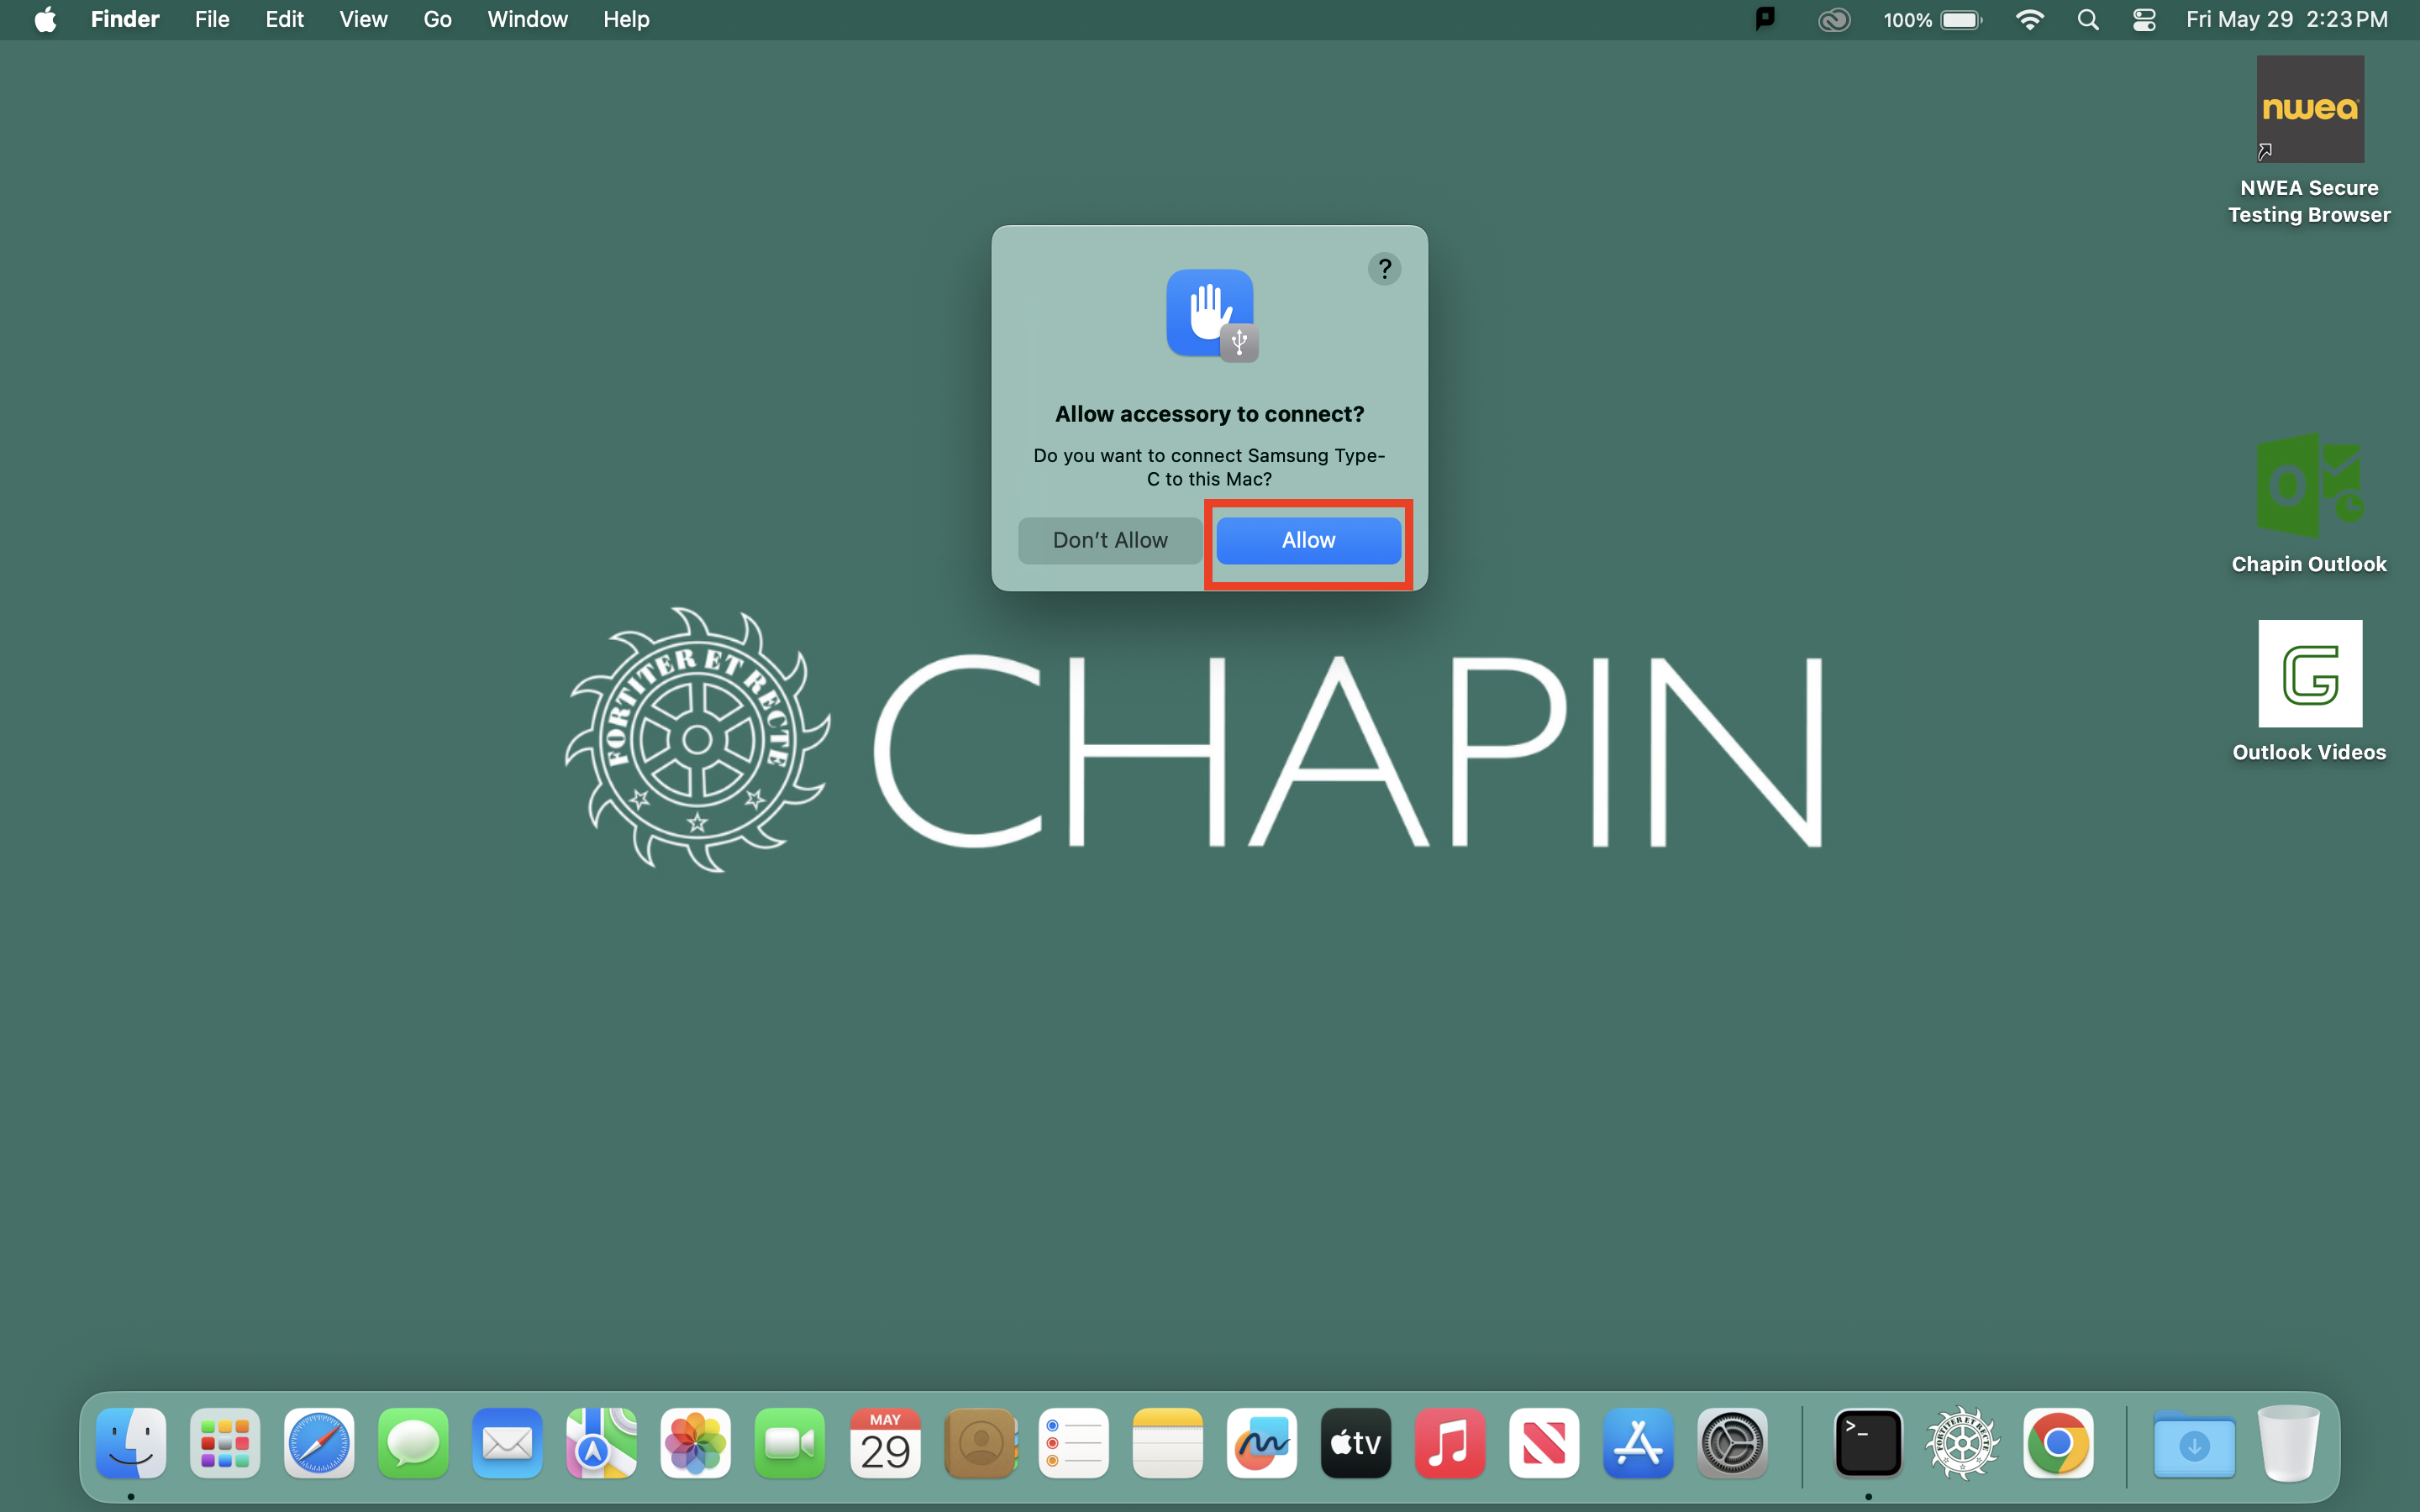Launch Safari from the Dock
The image size is (2420, 1512).
coord(319,1443)
